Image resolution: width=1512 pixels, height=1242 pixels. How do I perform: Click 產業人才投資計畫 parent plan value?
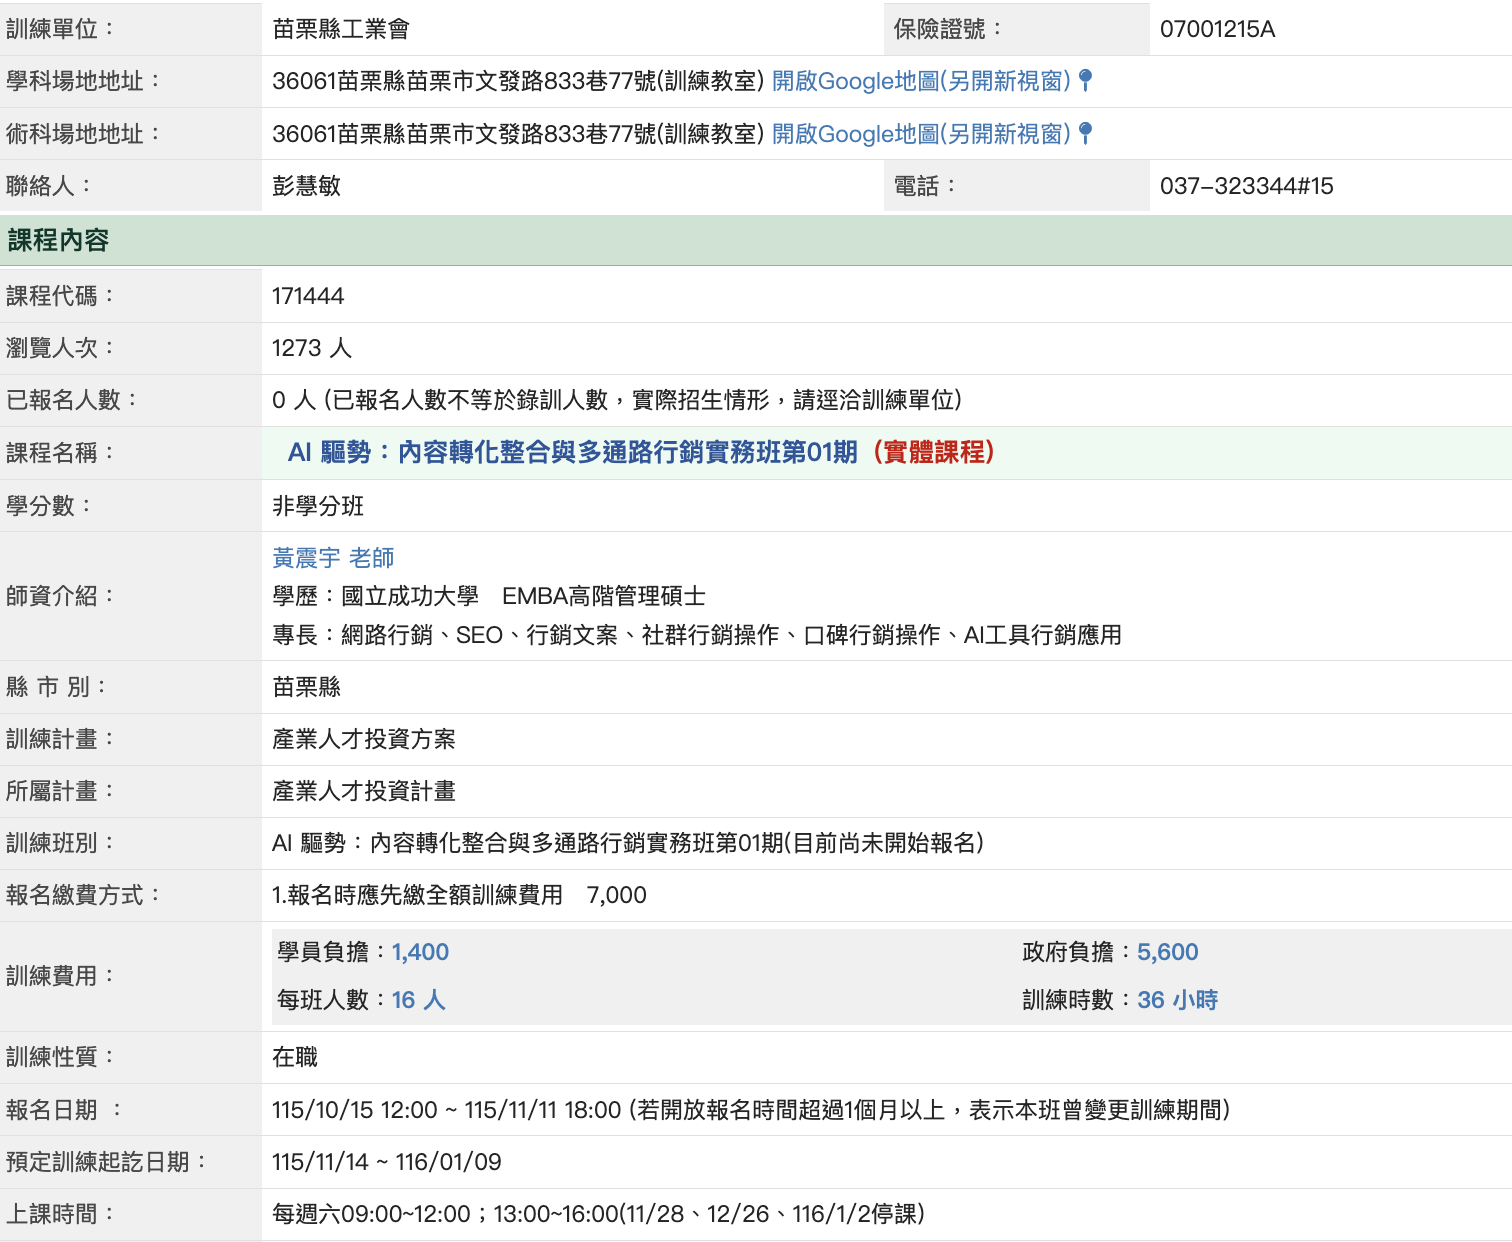click(364, 791)
